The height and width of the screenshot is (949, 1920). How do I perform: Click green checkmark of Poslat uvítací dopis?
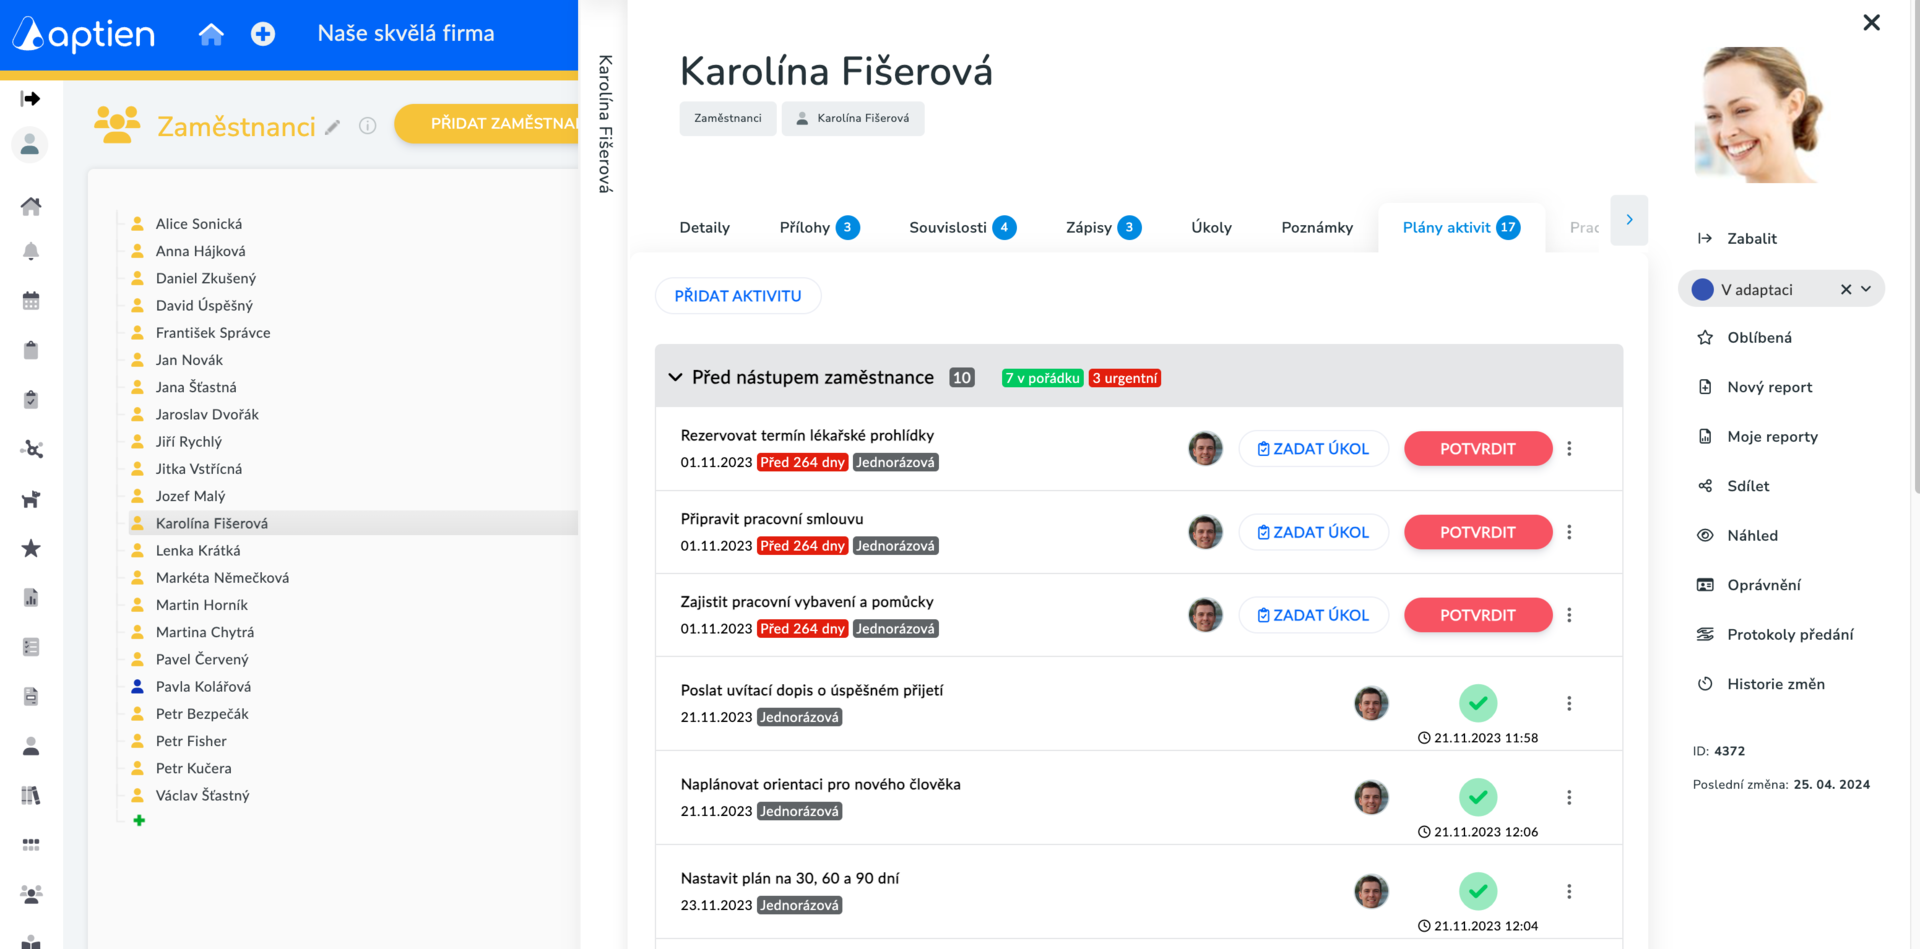pyautogui.click(x=1478, y=703)
